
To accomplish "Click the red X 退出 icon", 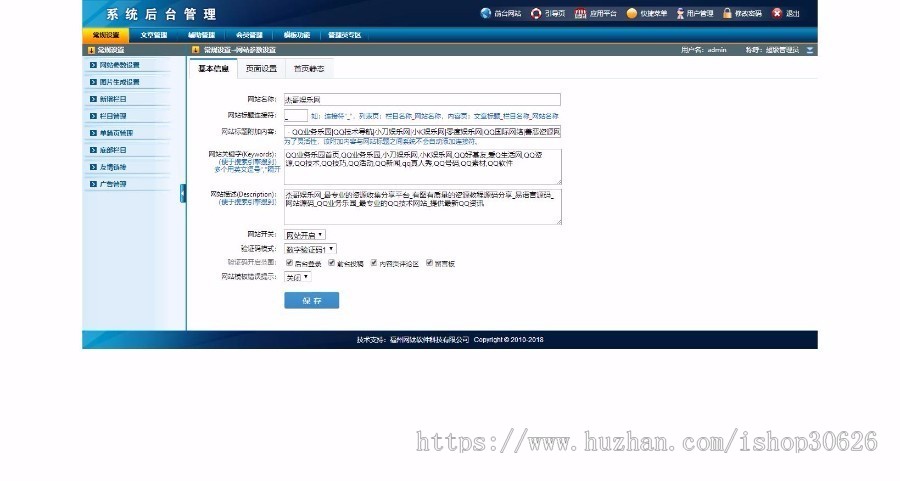I will coord(777,13).
